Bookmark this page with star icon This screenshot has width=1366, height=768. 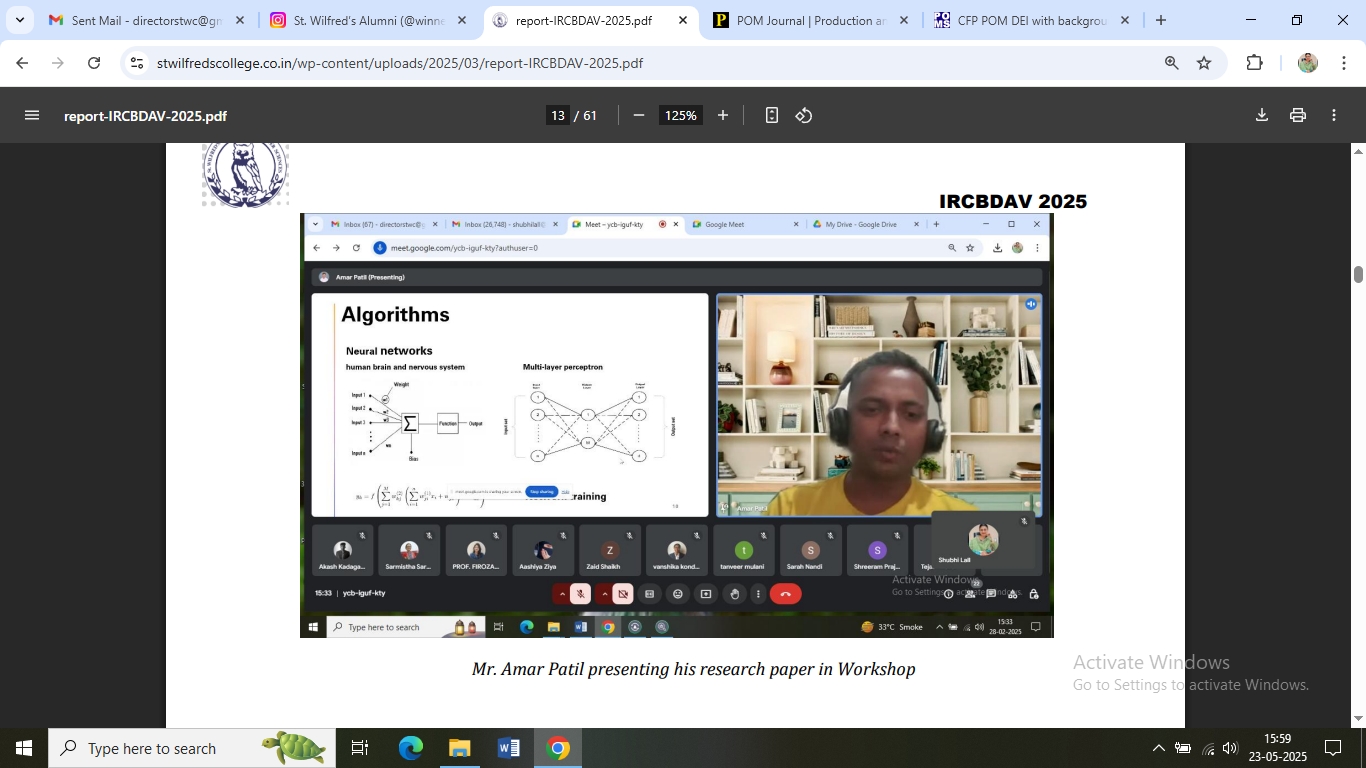tap(1204, 63)
